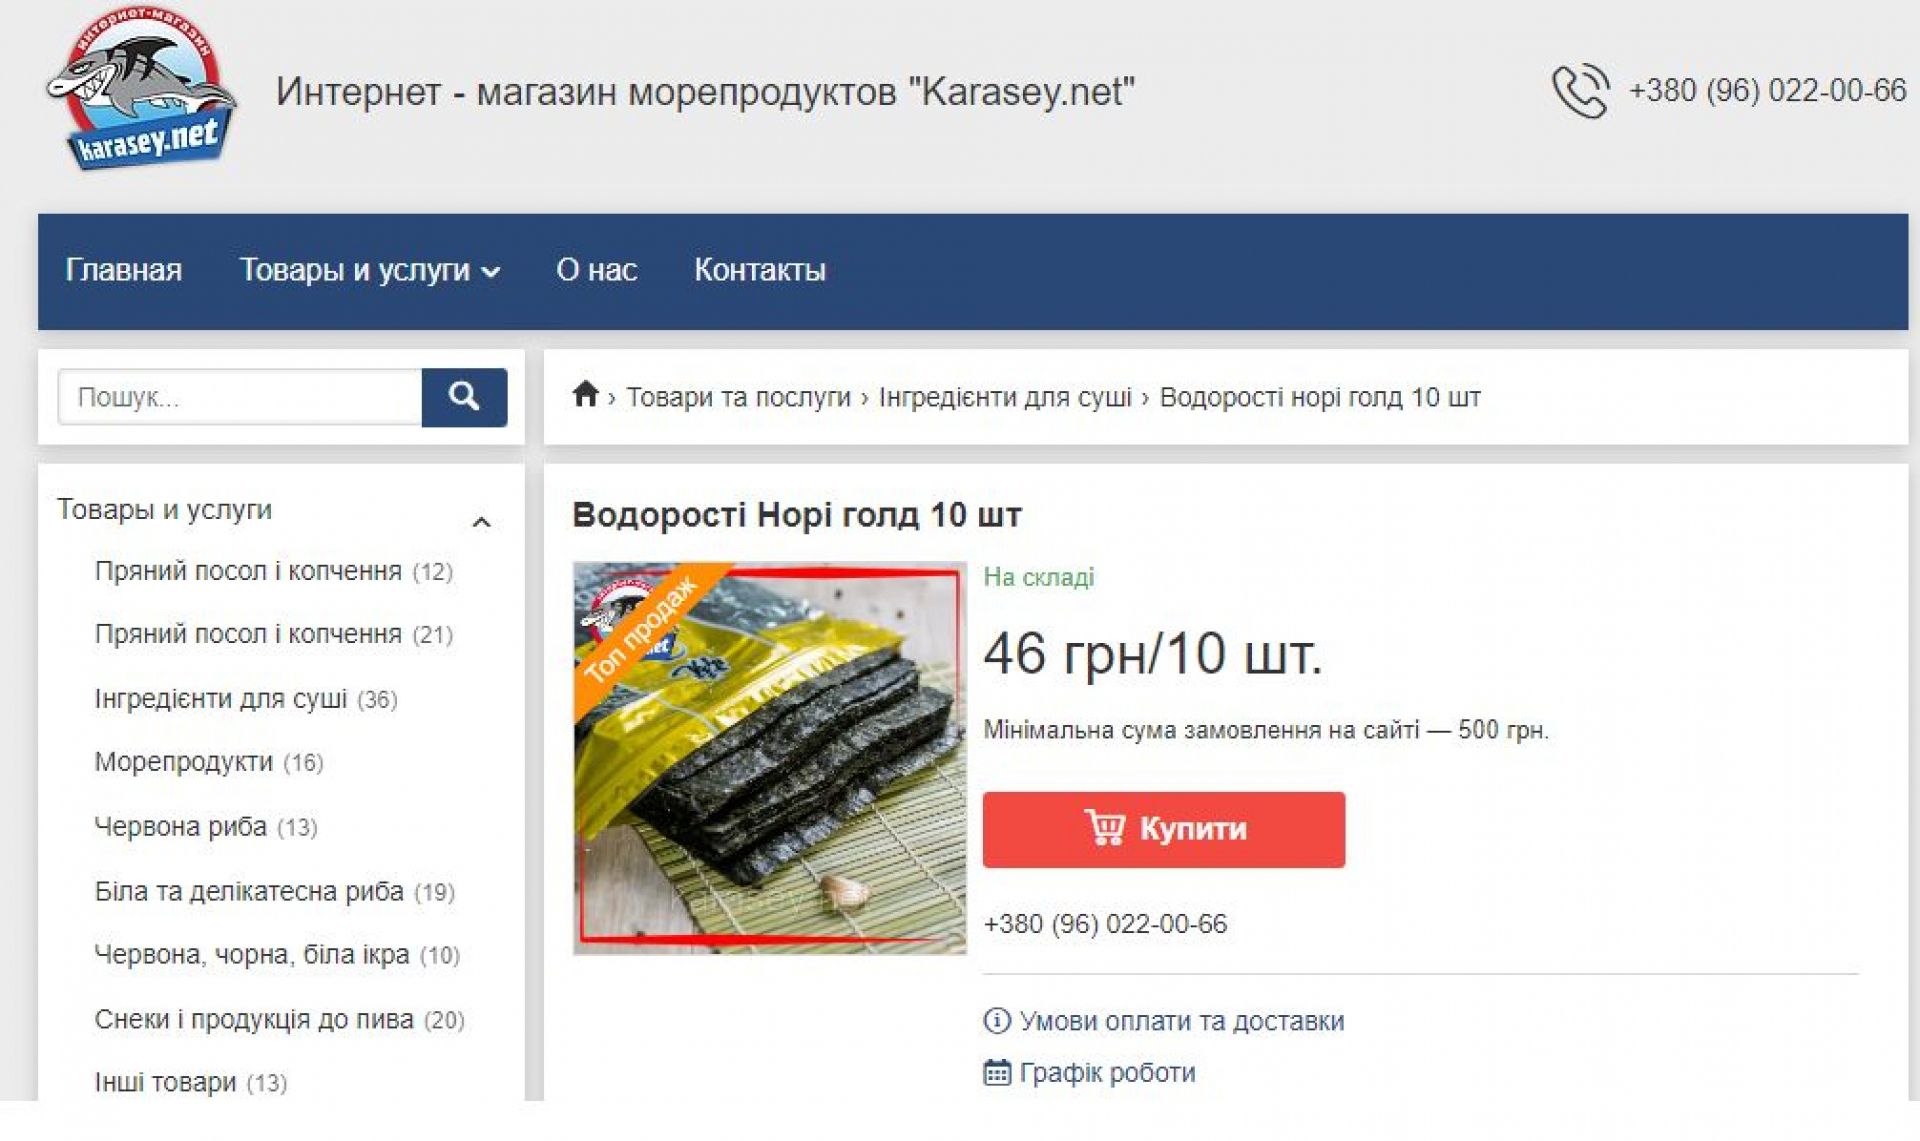
Task: Click the cart icon in Купити button
Action: coord(1105,828)
